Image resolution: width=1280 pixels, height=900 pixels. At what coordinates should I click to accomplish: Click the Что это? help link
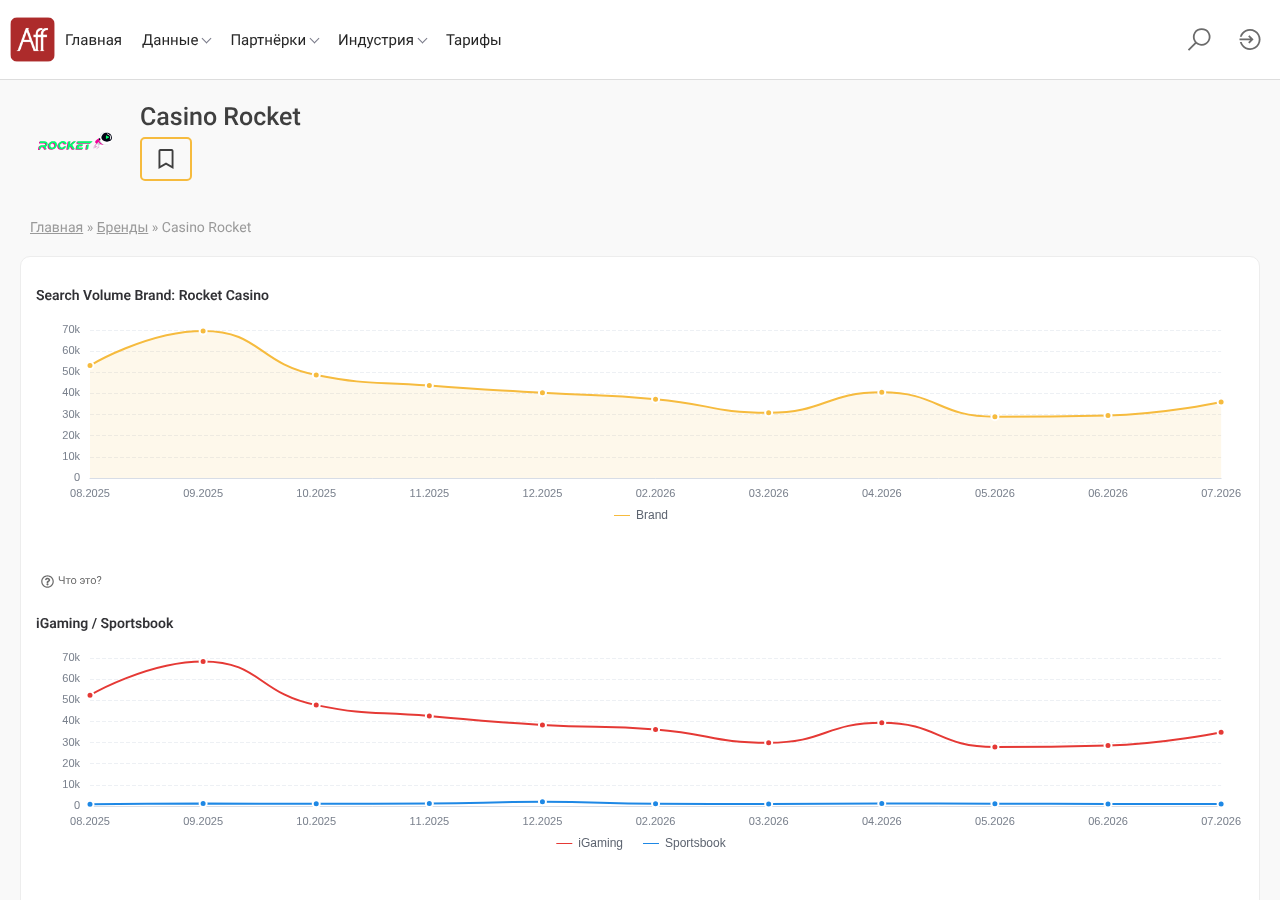[80, 580]
